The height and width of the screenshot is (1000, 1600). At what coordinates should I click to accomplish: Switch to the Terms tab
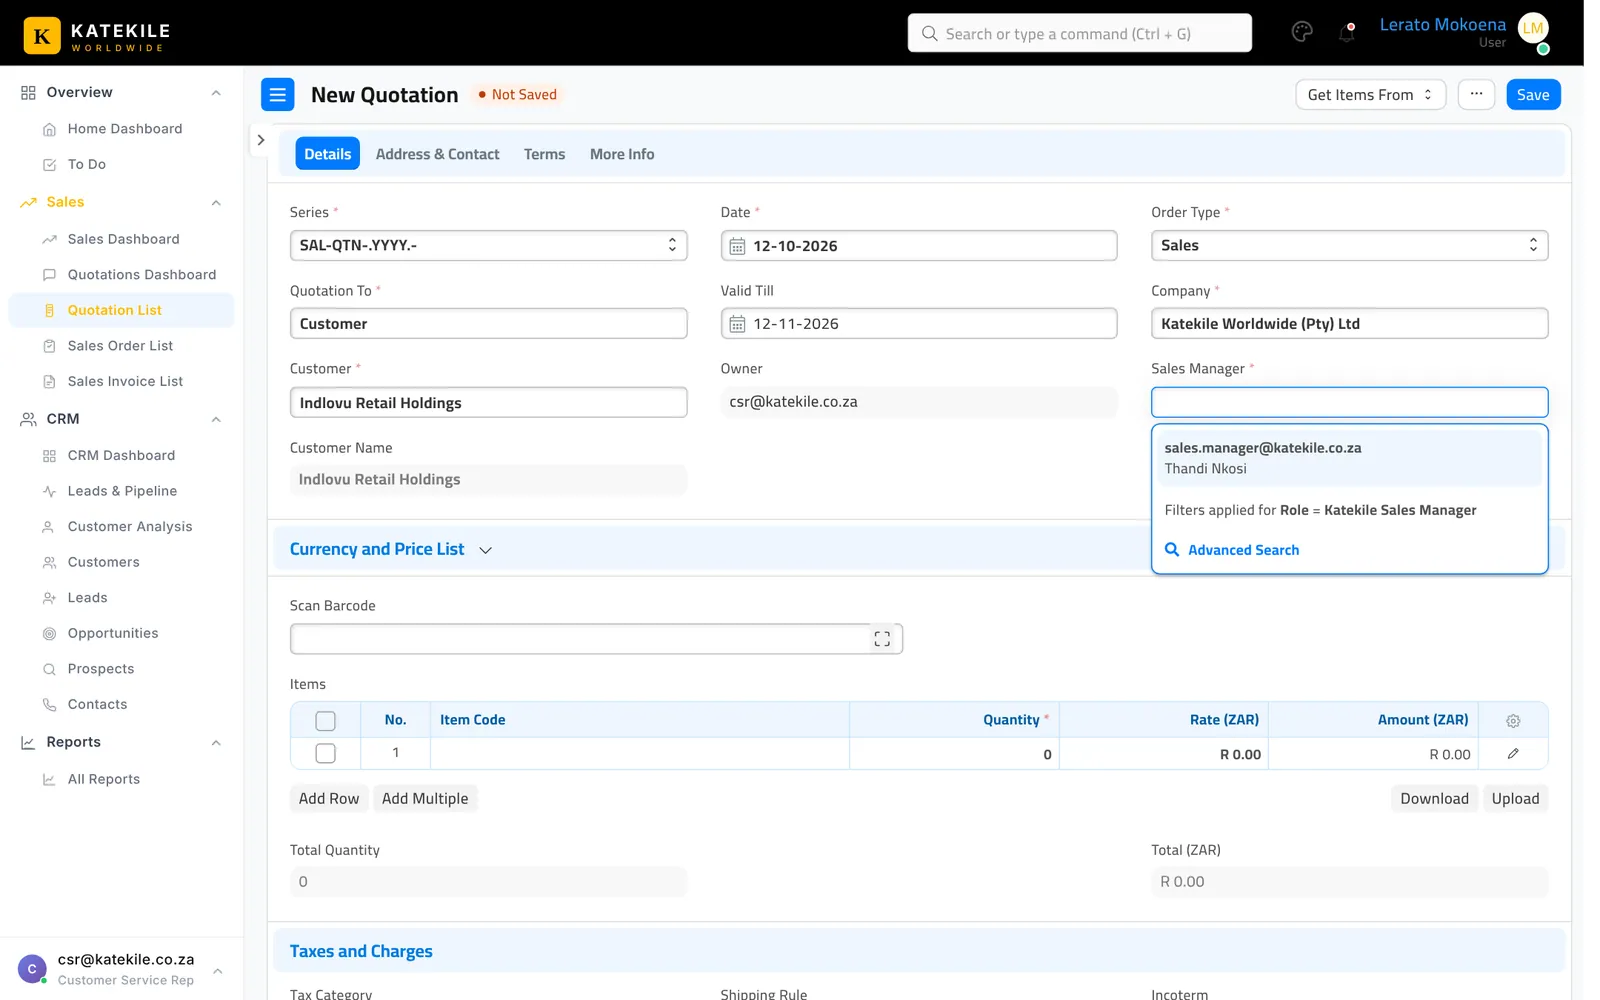pos(544,154)
